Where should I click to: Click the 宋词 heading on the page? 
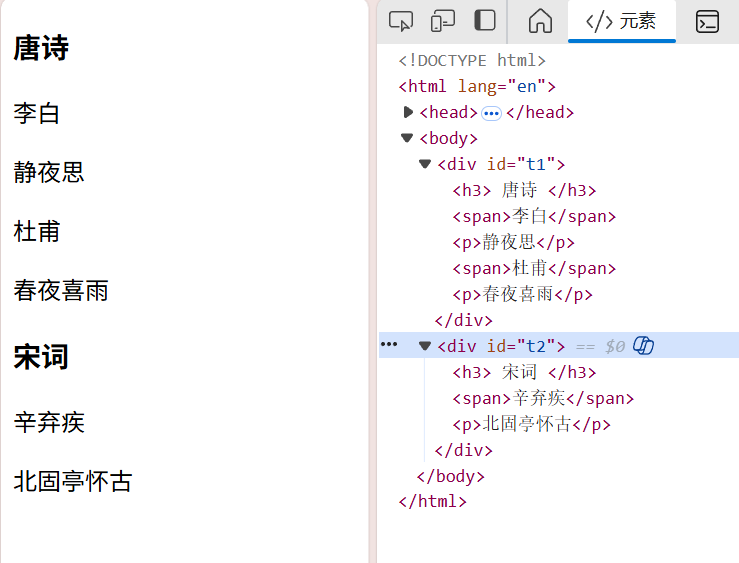pyautogui.click(x=41, y=357)
